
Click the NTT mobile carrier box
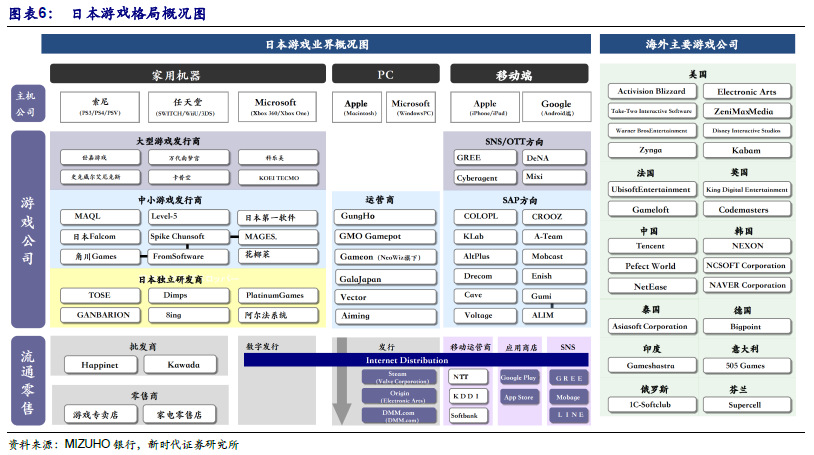[468, 377]
